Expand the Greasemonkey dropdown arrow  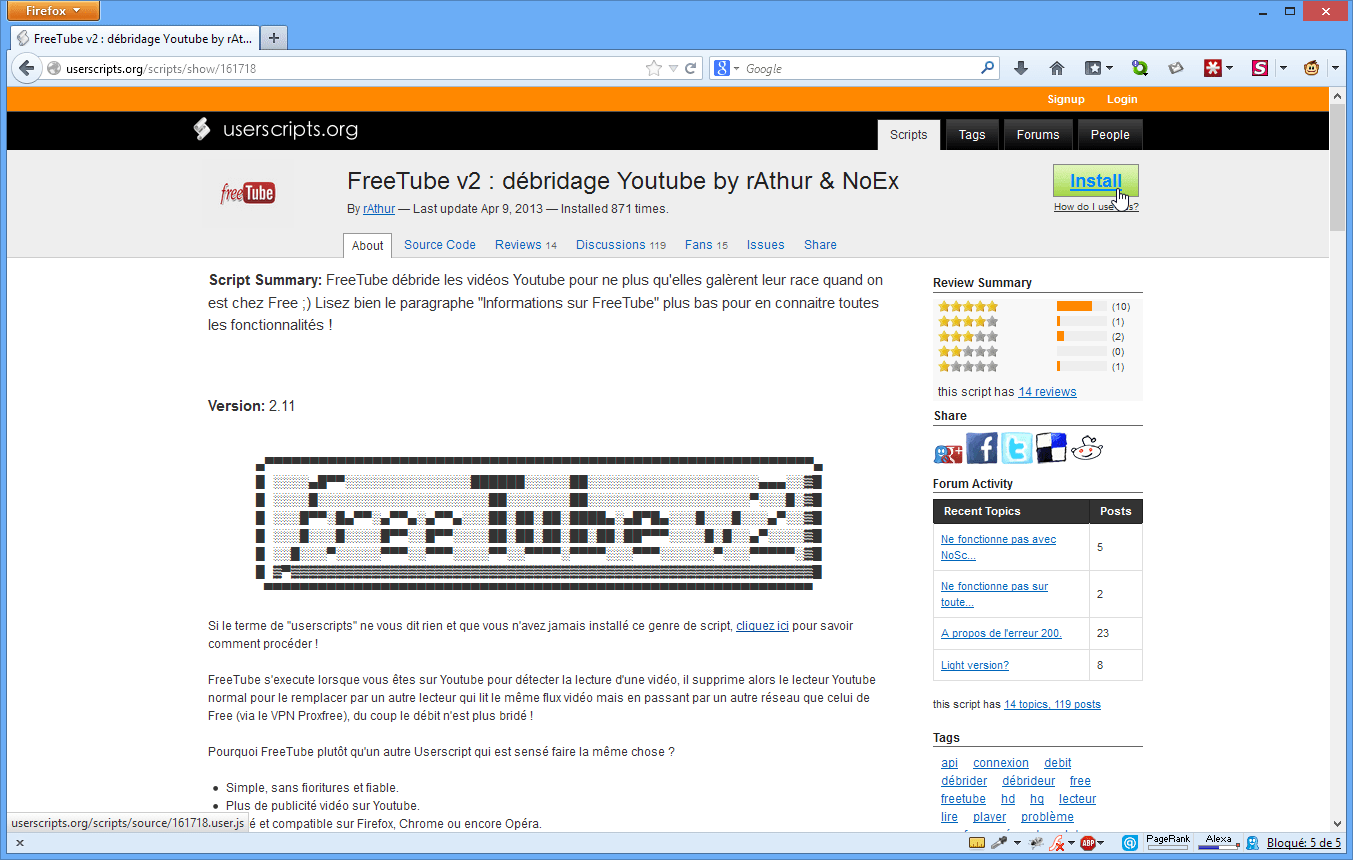pyautogui.click(x=1334, y=69)
